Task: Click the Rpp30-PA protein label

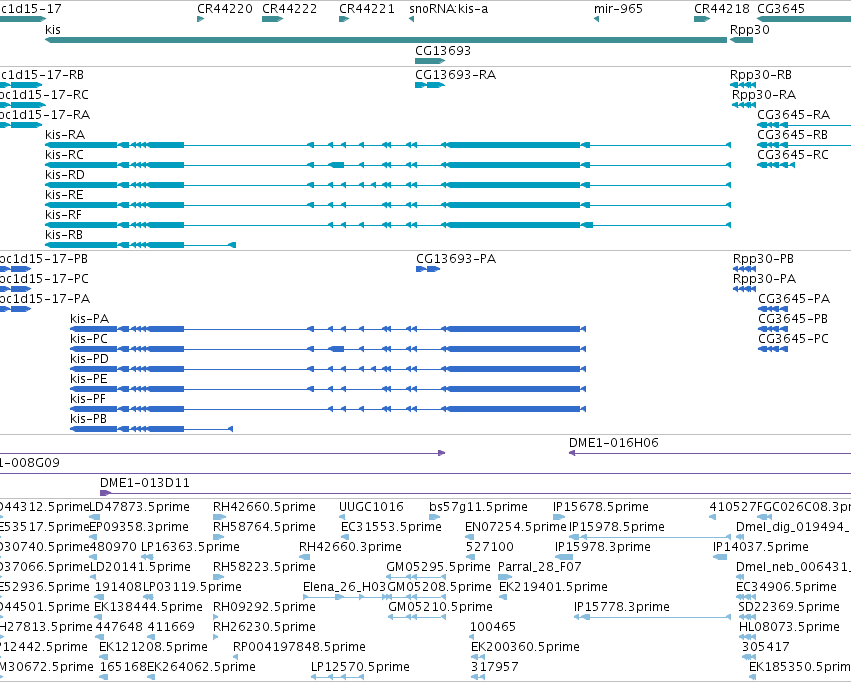Action: click(x=764, y=278)
